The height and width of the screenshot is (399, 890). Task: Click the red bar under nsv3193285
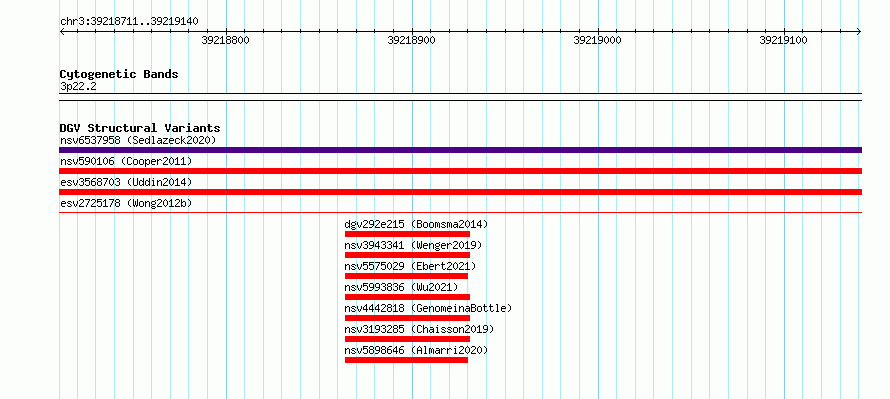click(x=407, y=339)
